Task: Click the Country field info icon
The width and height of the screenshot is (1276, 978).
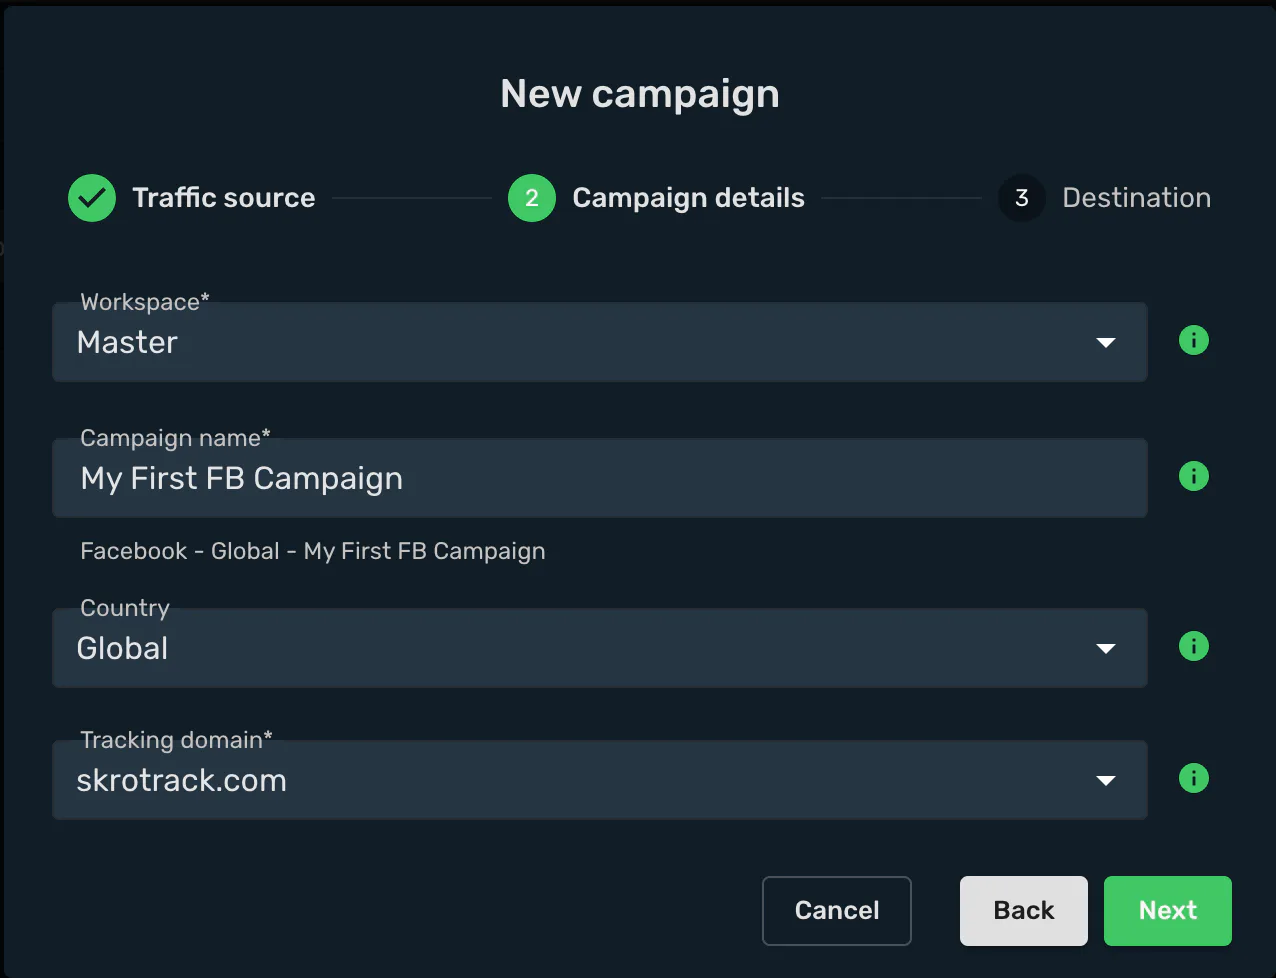Action: tap(1194, 647)
